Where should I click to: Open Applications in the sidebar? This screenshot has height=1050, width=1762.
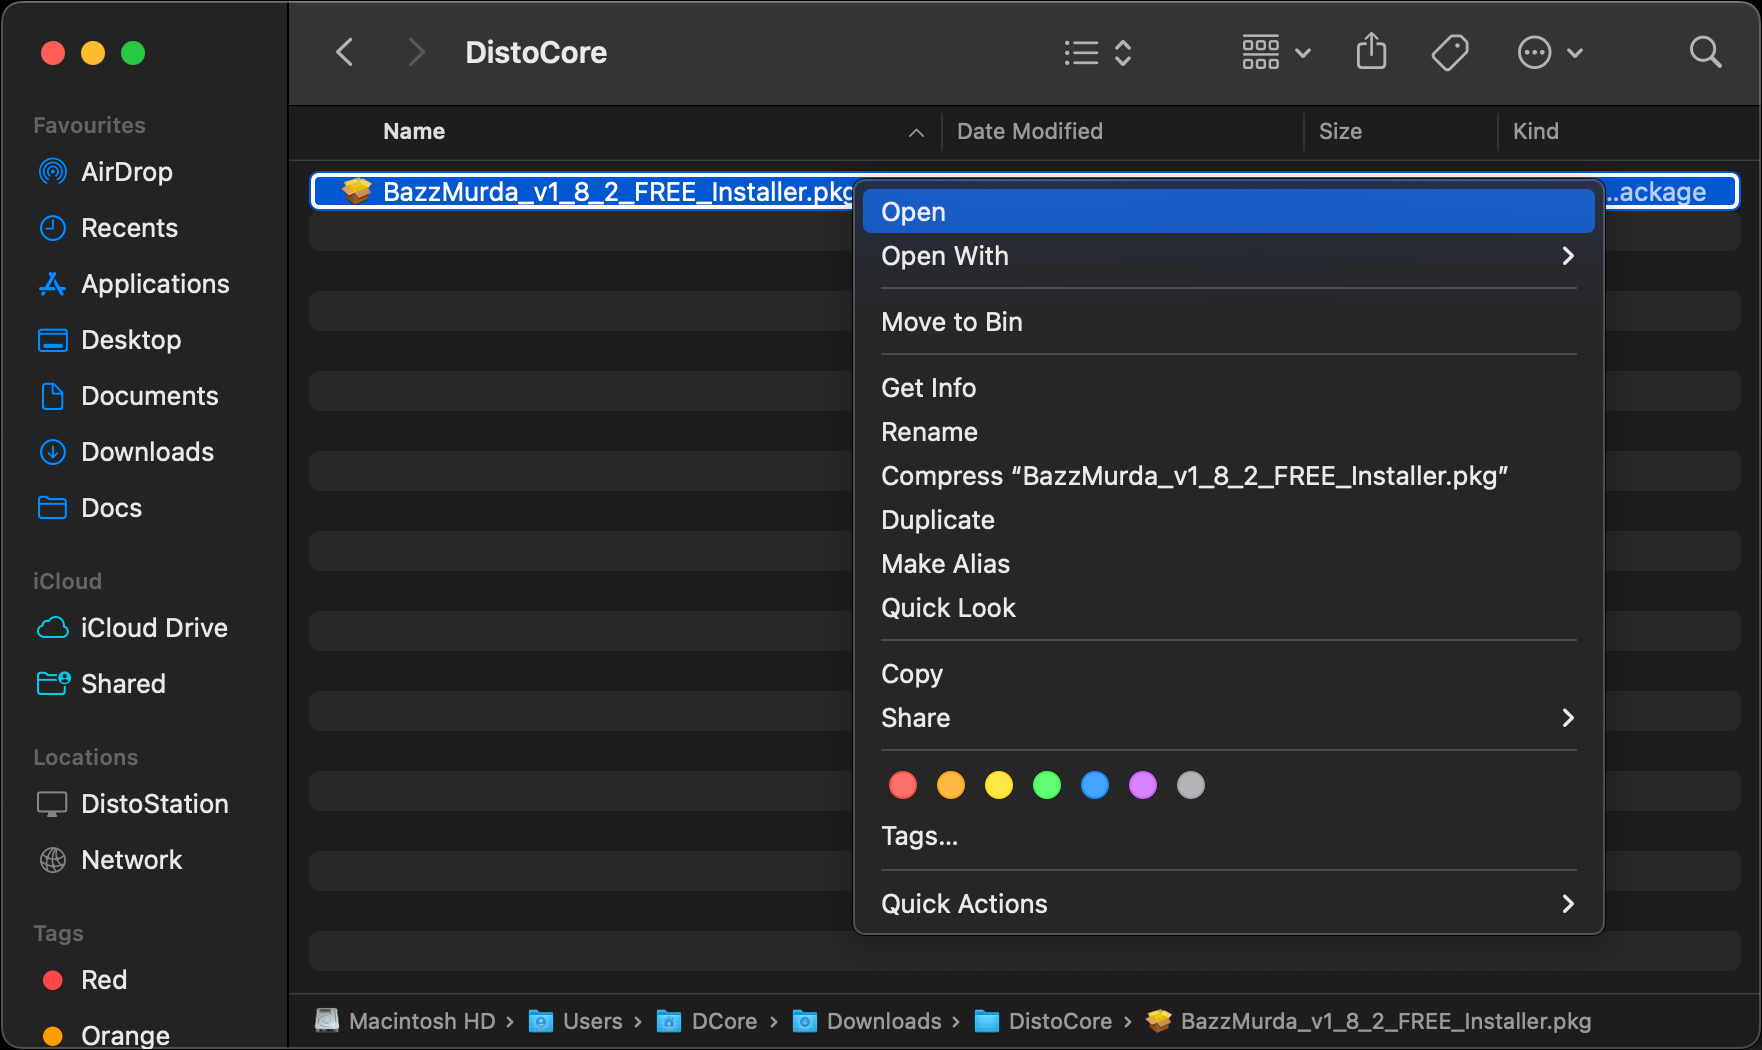[x=133, y=284]
